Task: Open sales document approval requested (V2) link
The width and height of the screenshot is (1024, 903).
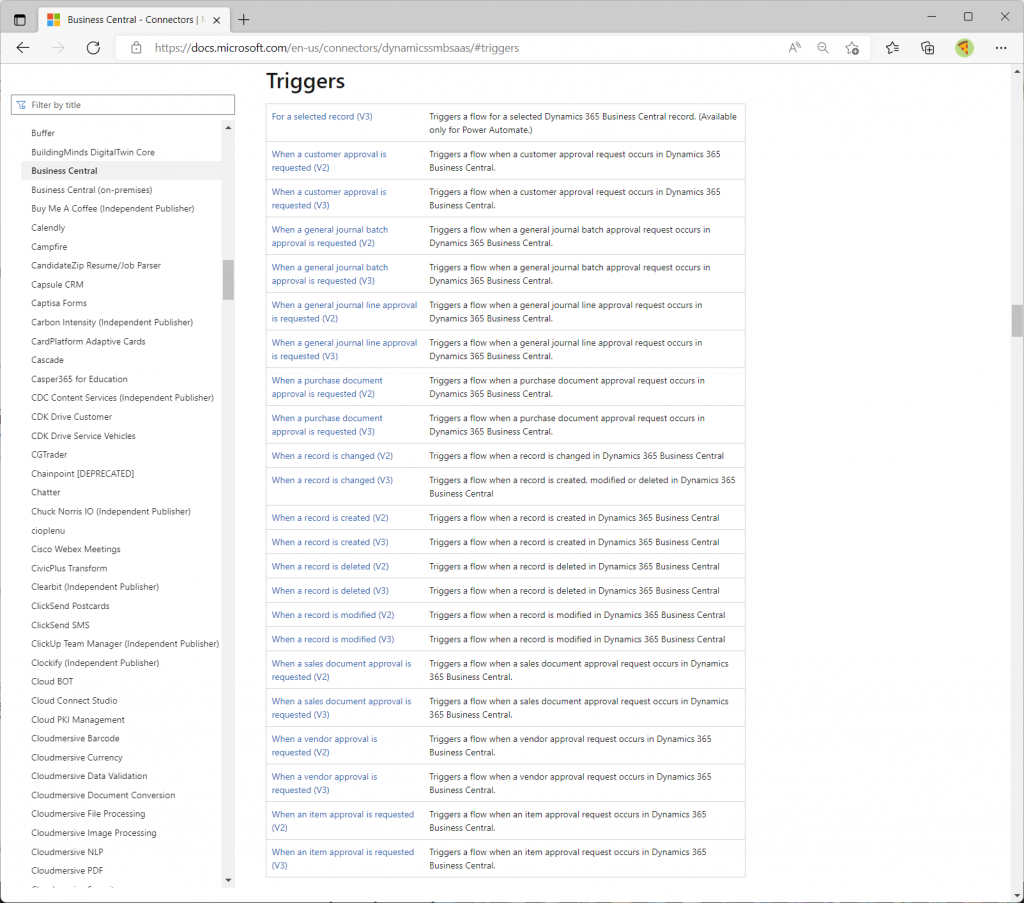Action: point(342,670)
